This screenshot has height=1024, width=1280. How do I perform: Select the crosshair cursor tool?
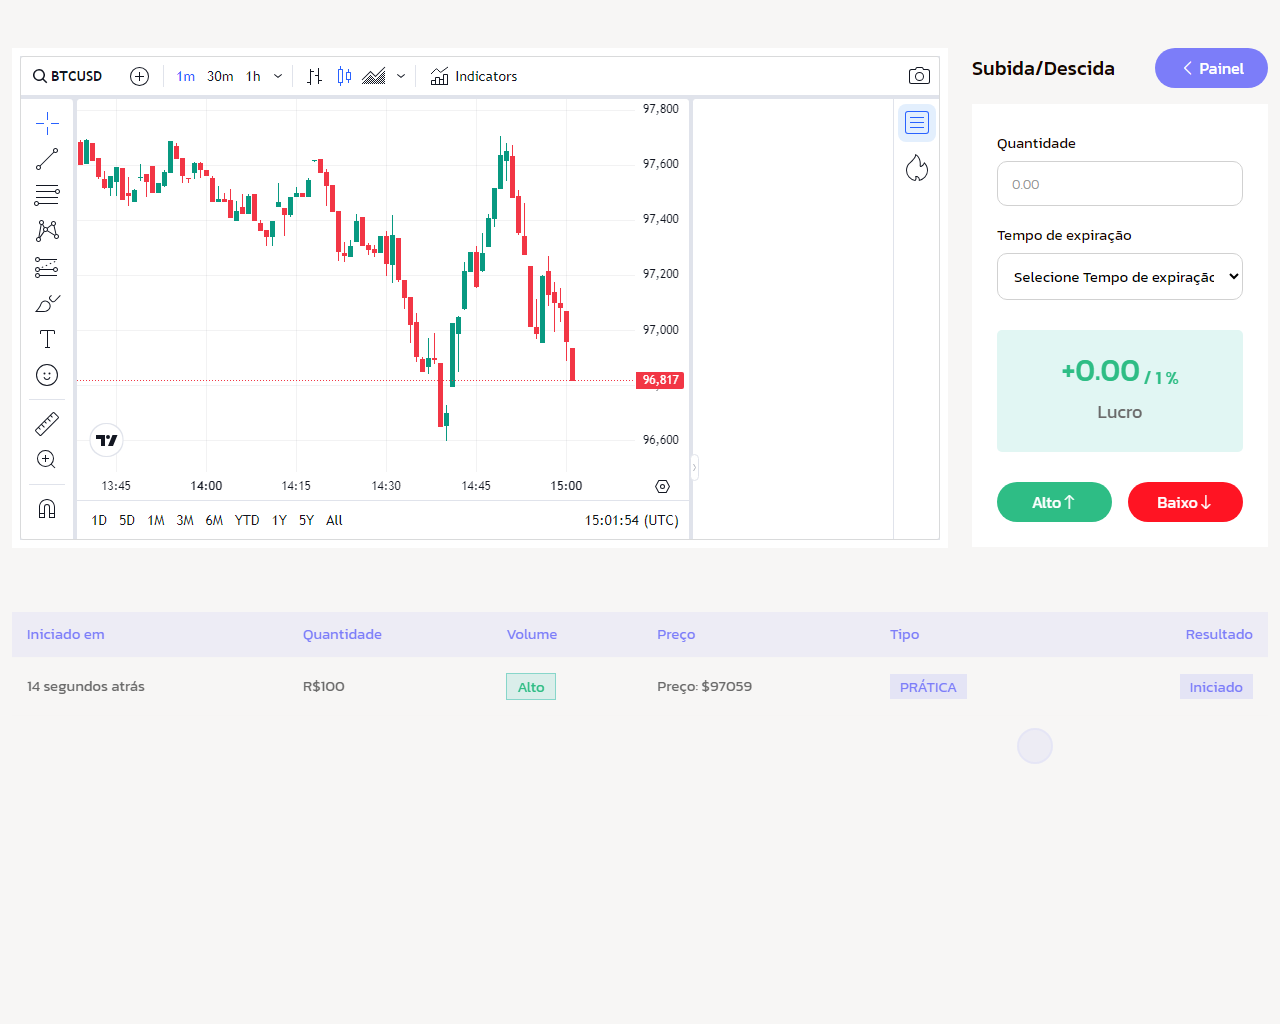point(47,123)
